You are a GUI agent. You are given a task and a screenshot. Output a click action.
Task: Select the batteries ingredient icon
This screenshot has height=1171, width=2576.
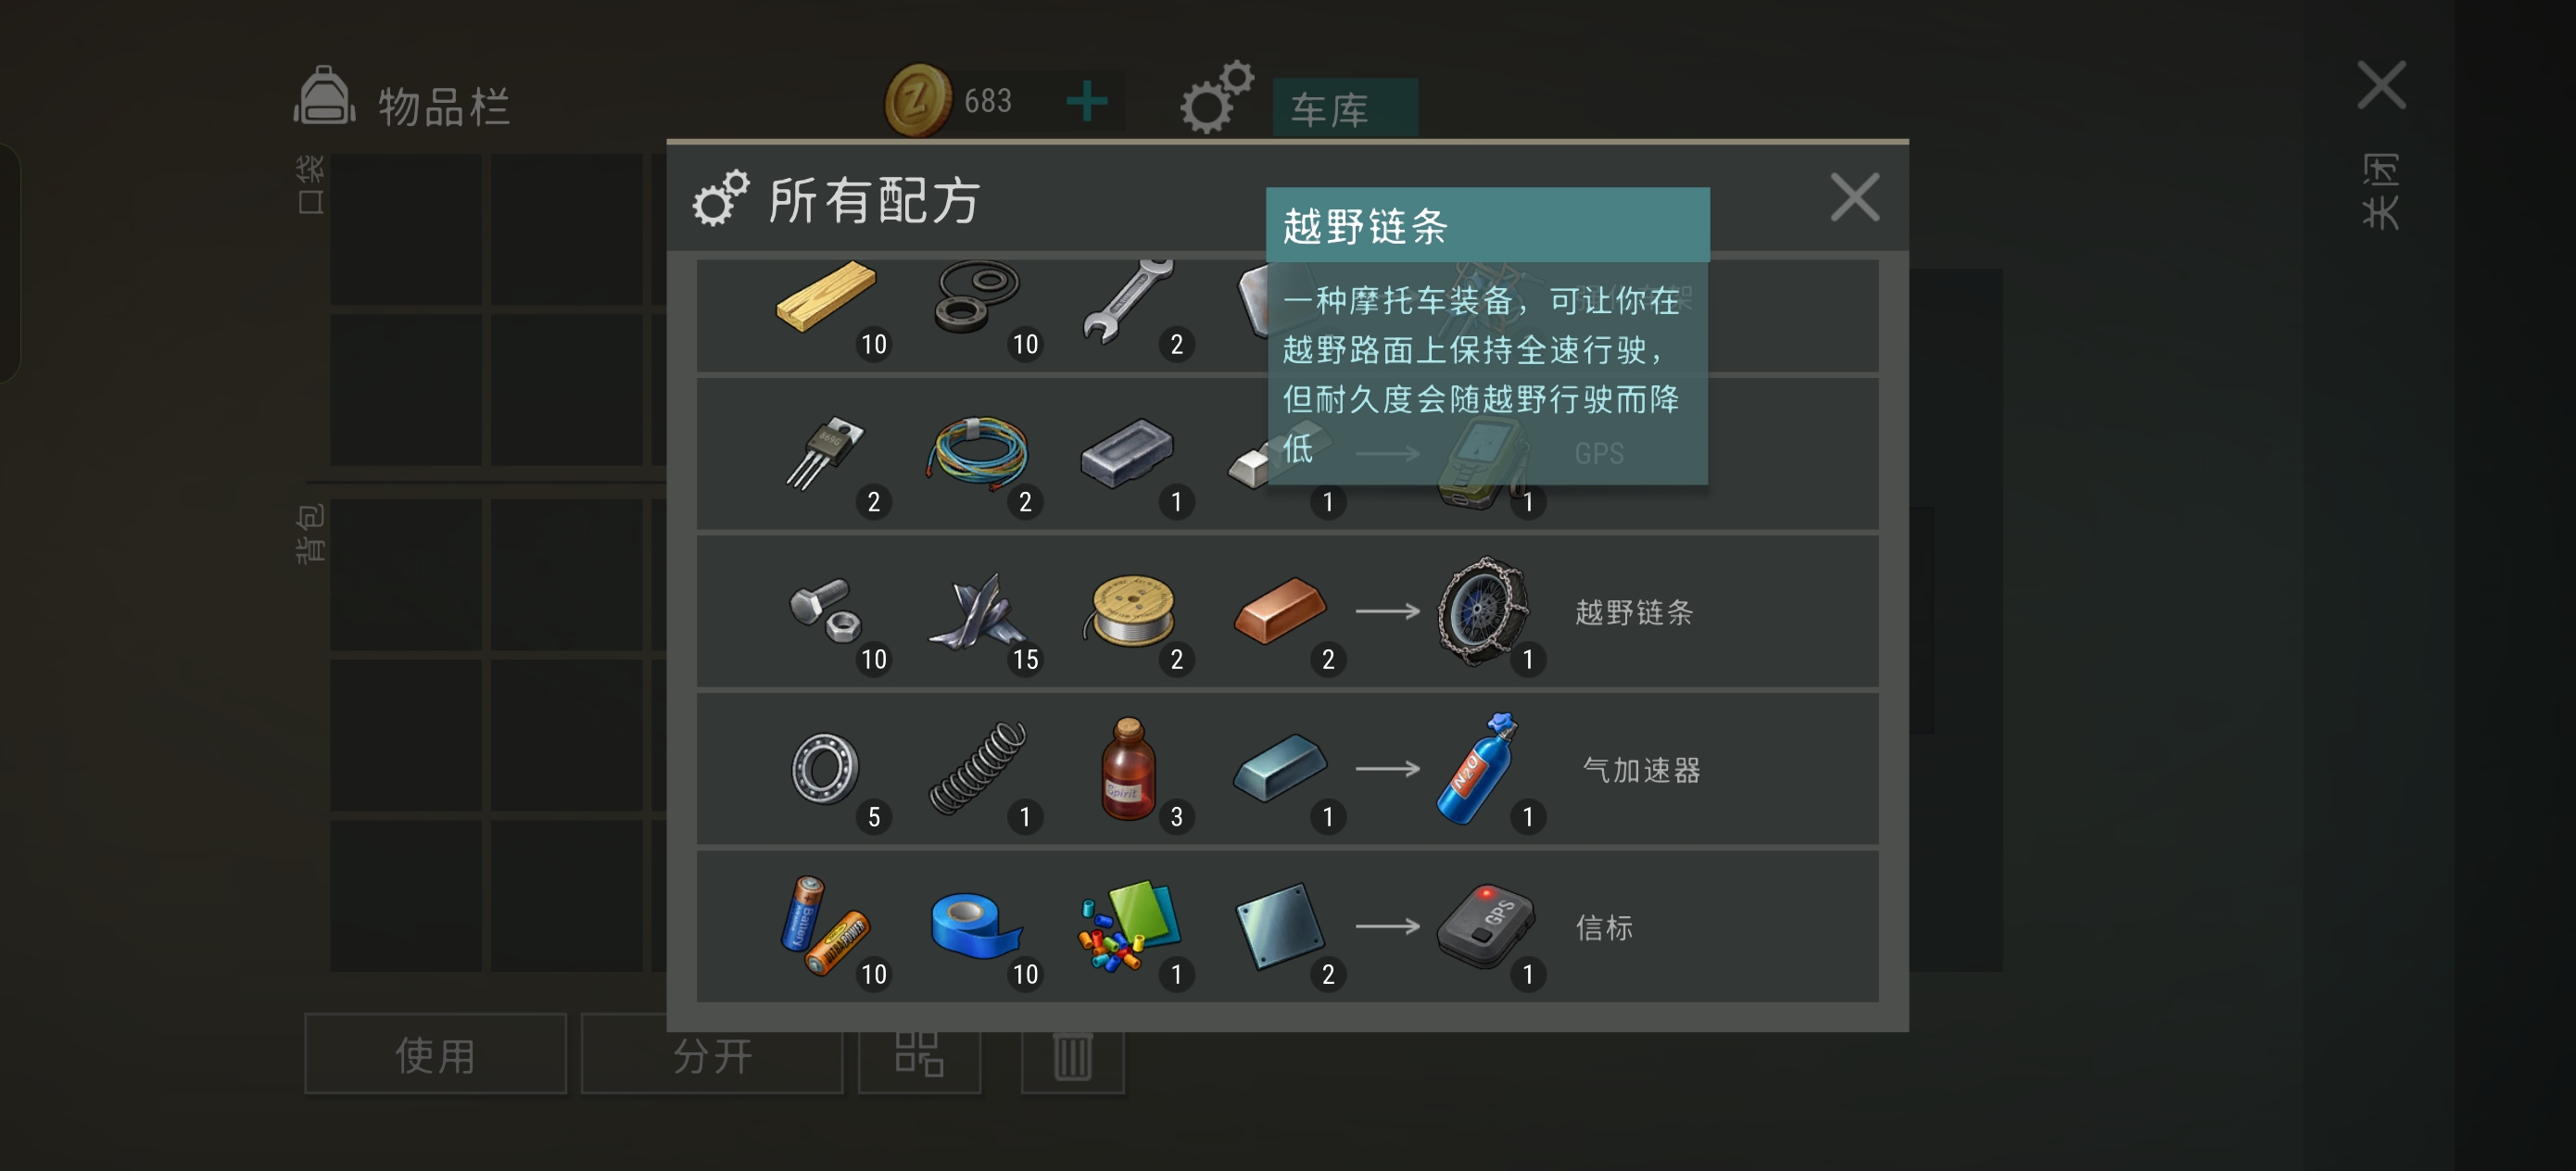[823, 926]
